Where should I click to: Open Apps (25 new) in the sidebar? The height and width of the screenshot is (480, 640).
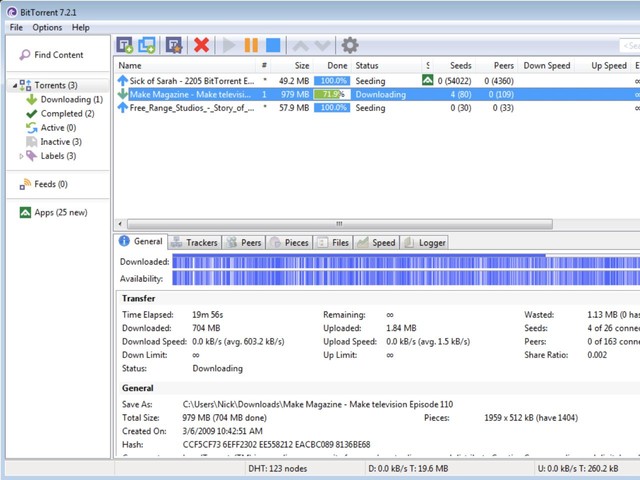[60, 212]
